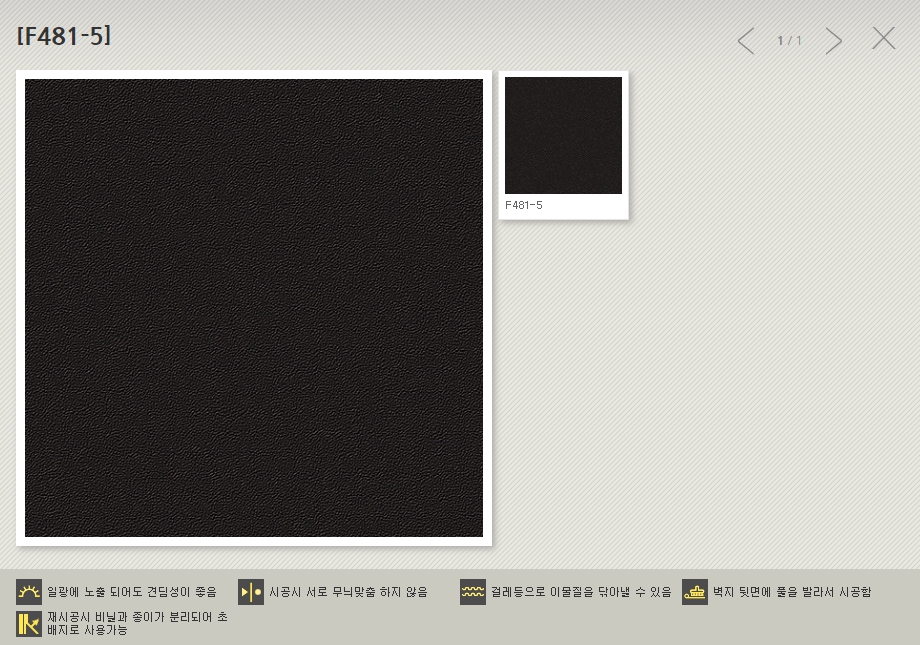Screen dimensions: 920x645
Task: Select the F481-5 thumbnail image
Action: point(563,135)
